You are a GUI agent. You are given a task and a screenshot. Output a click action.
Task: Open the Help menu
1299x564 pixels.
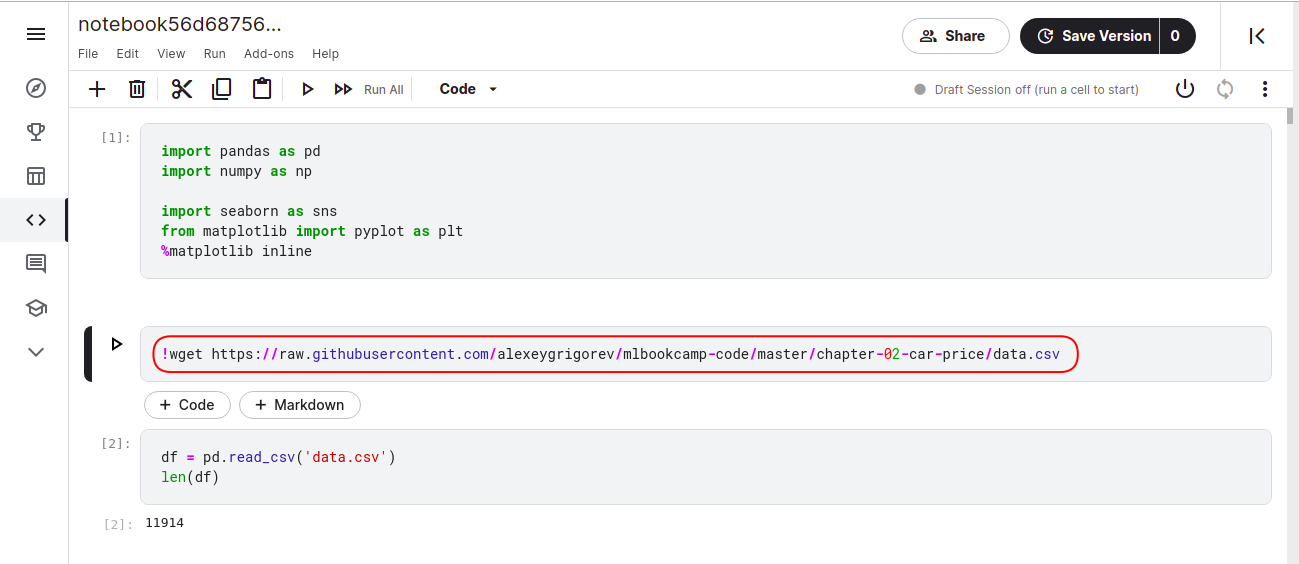tap(325, 54)
